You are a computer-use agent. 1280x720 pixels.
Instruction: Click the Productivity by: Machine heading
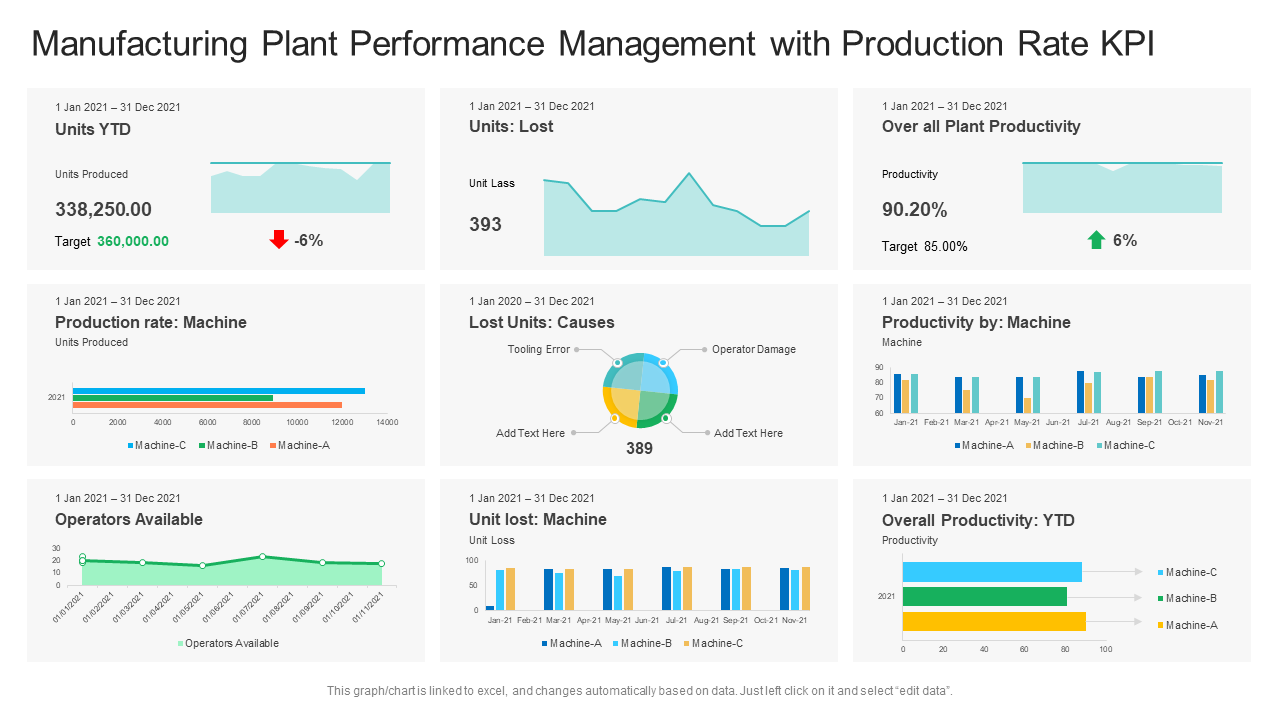[976, 322]
